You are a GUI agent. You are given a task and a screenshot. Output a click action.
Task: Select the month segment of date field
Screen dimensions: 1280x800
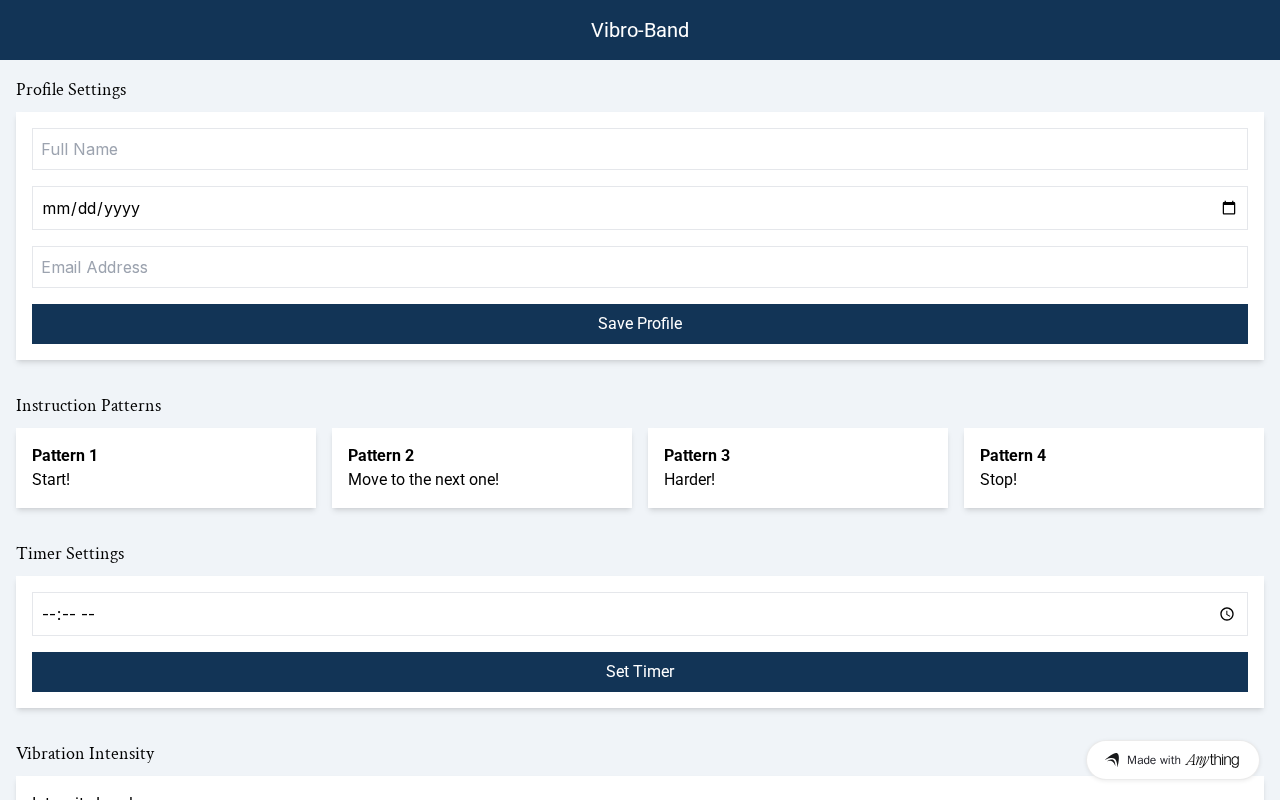click(54, 208)
